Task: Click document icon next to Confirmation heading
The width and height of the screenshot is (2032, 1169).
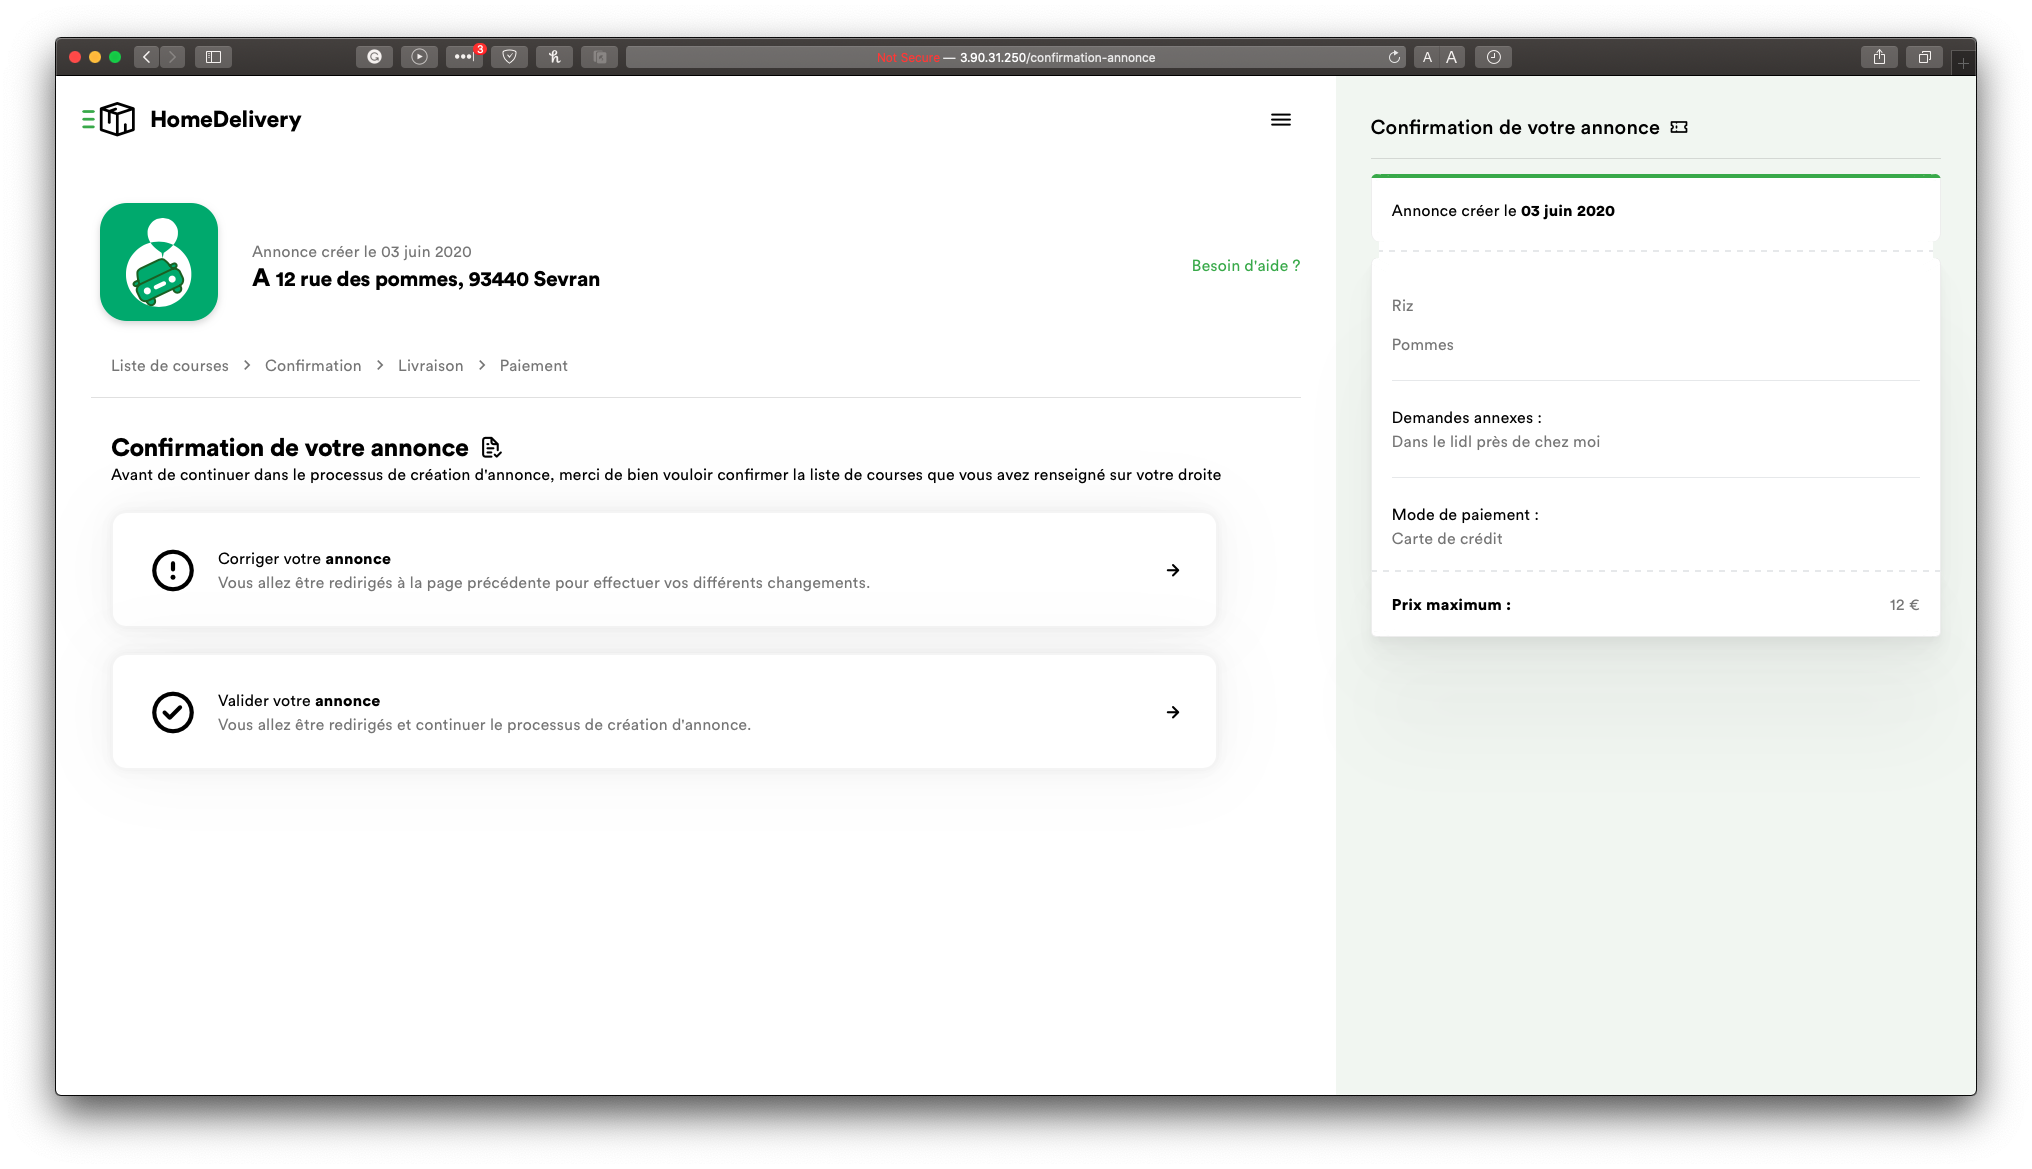Action: pyautogui.click(x=491, y=447)
